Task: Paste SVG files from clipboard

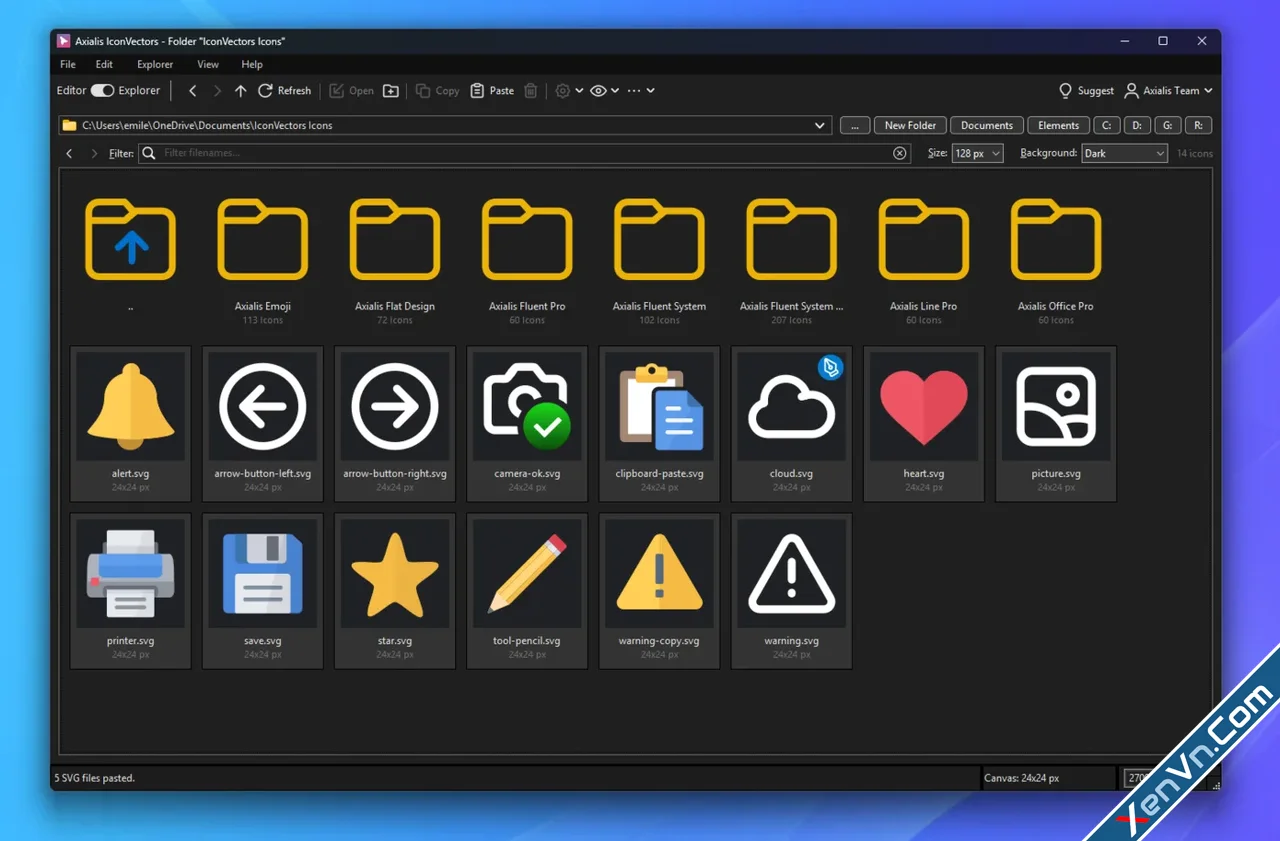Action: click(x=492, y=90)
